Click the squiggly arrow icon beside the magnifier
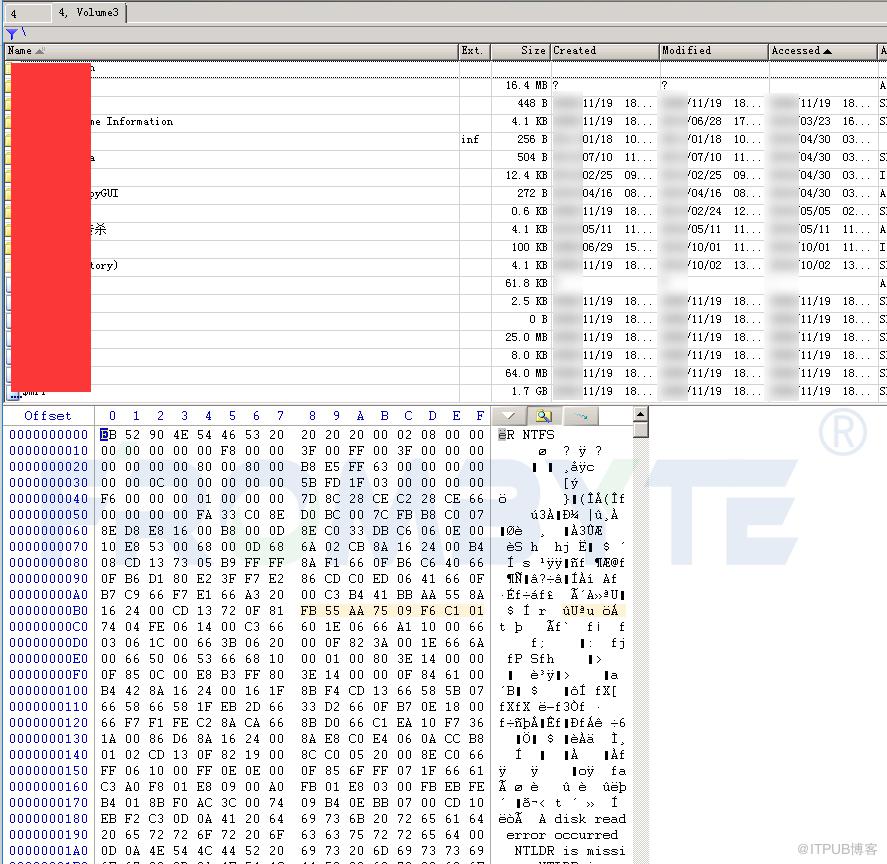This screenshot has width=887, height=864. (x=581, y=416)
